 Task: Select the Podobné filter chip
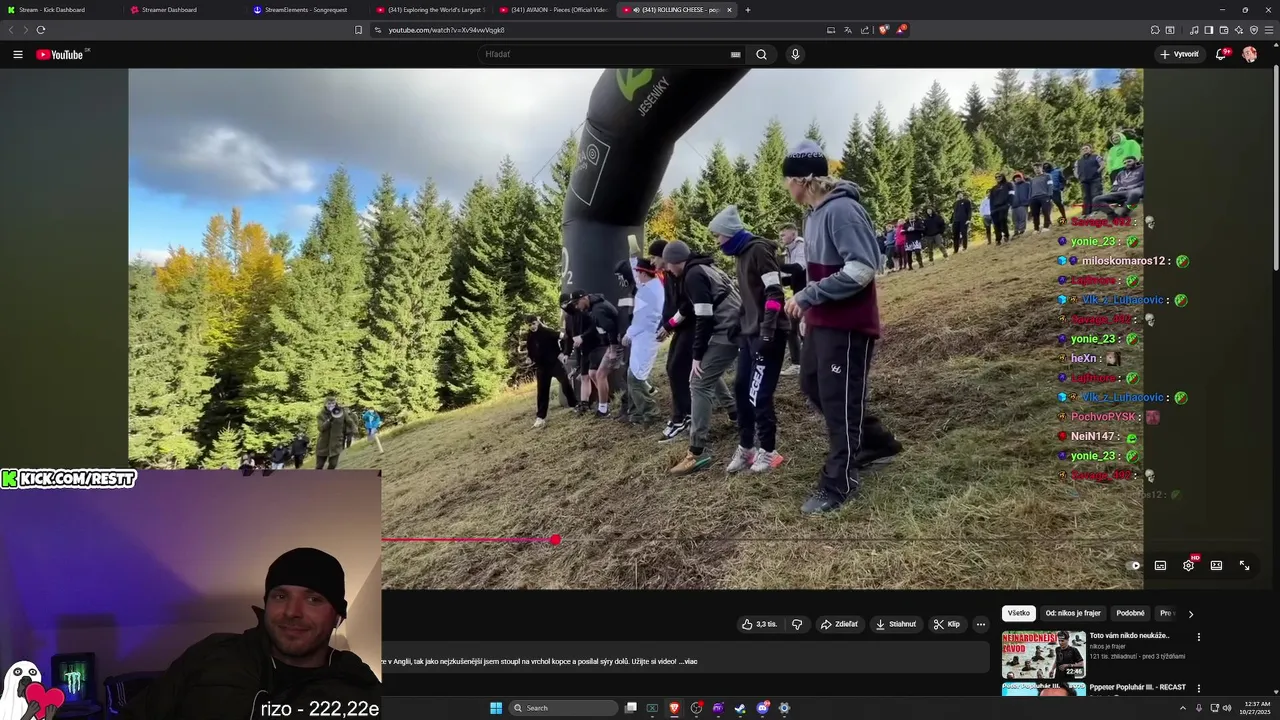(x=1130, y=613)
